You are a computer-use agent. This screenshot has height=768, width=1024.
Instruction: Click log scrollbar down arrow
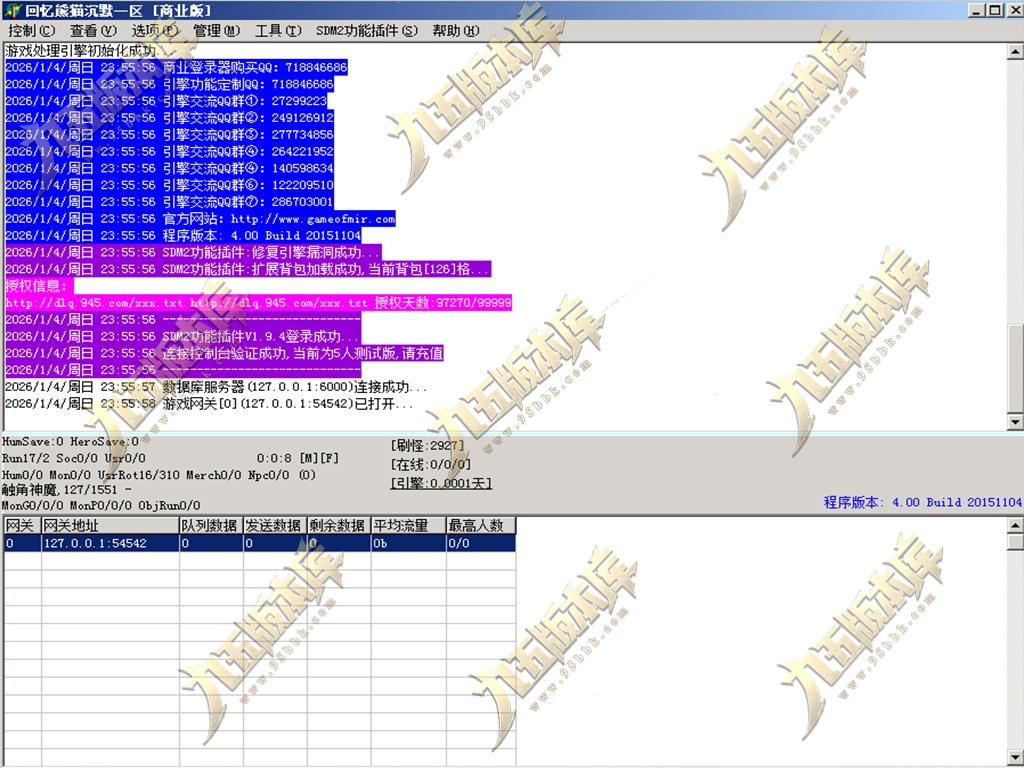pos(1016,422)
